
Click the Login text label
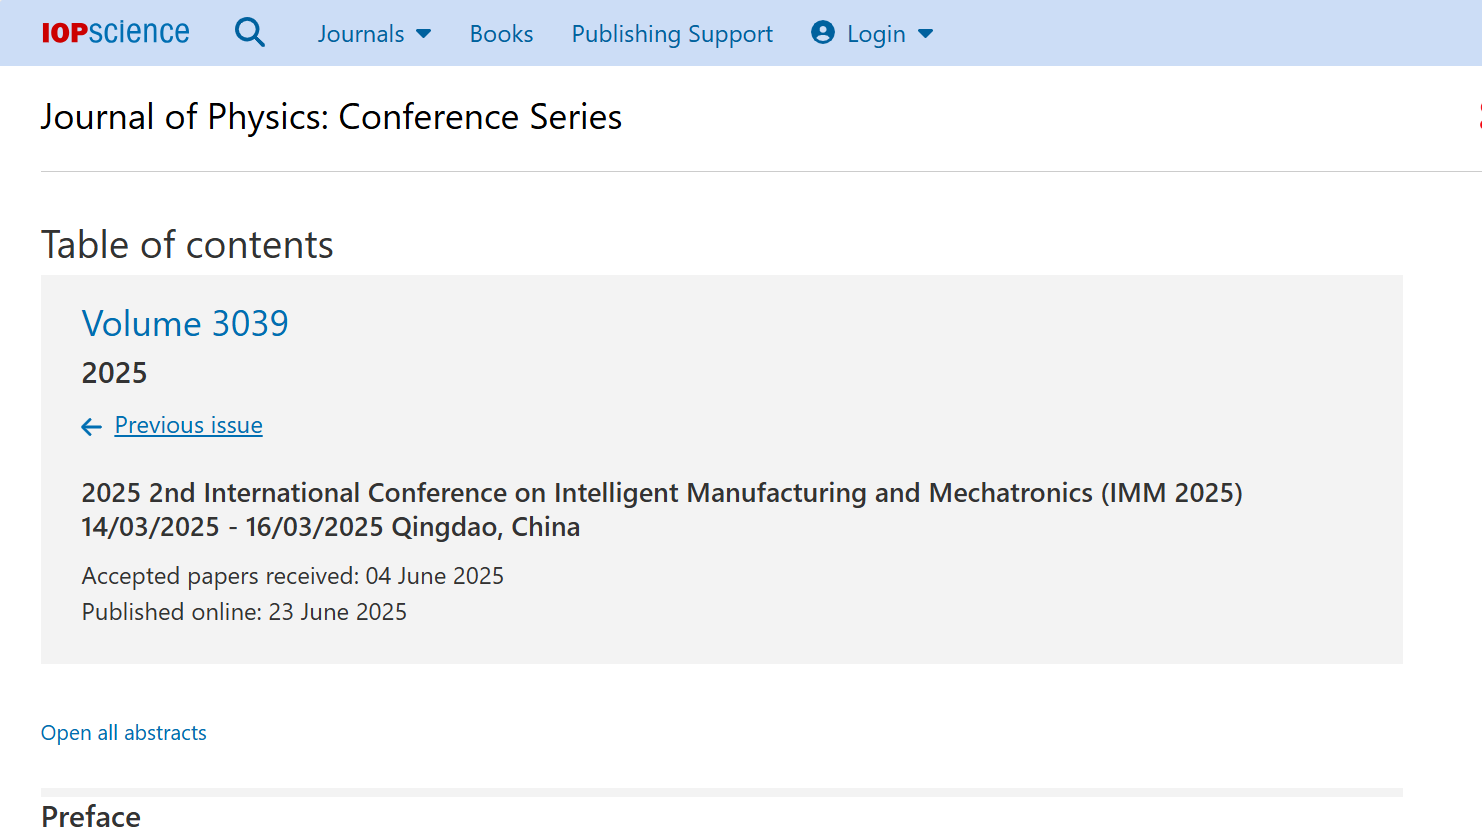click(x=876, y=34)
